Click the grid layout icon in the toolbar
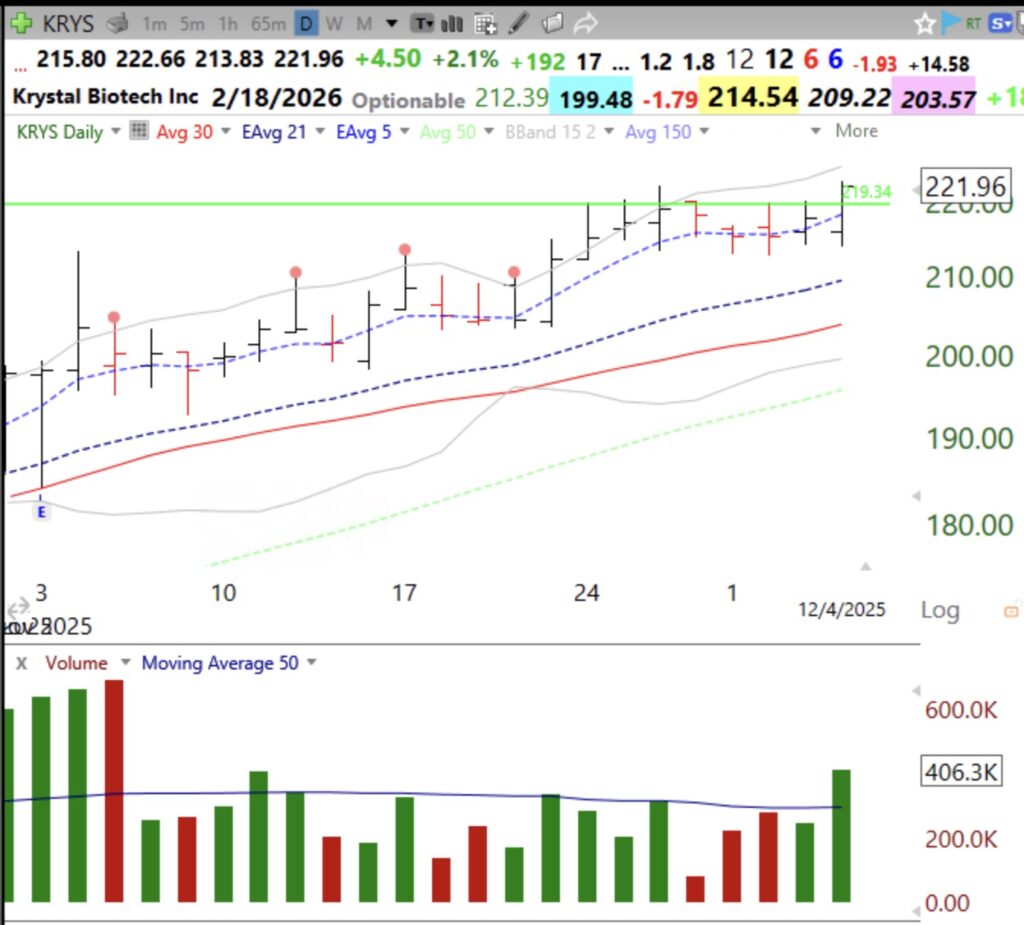1024x925 pixels. point(483,22)
